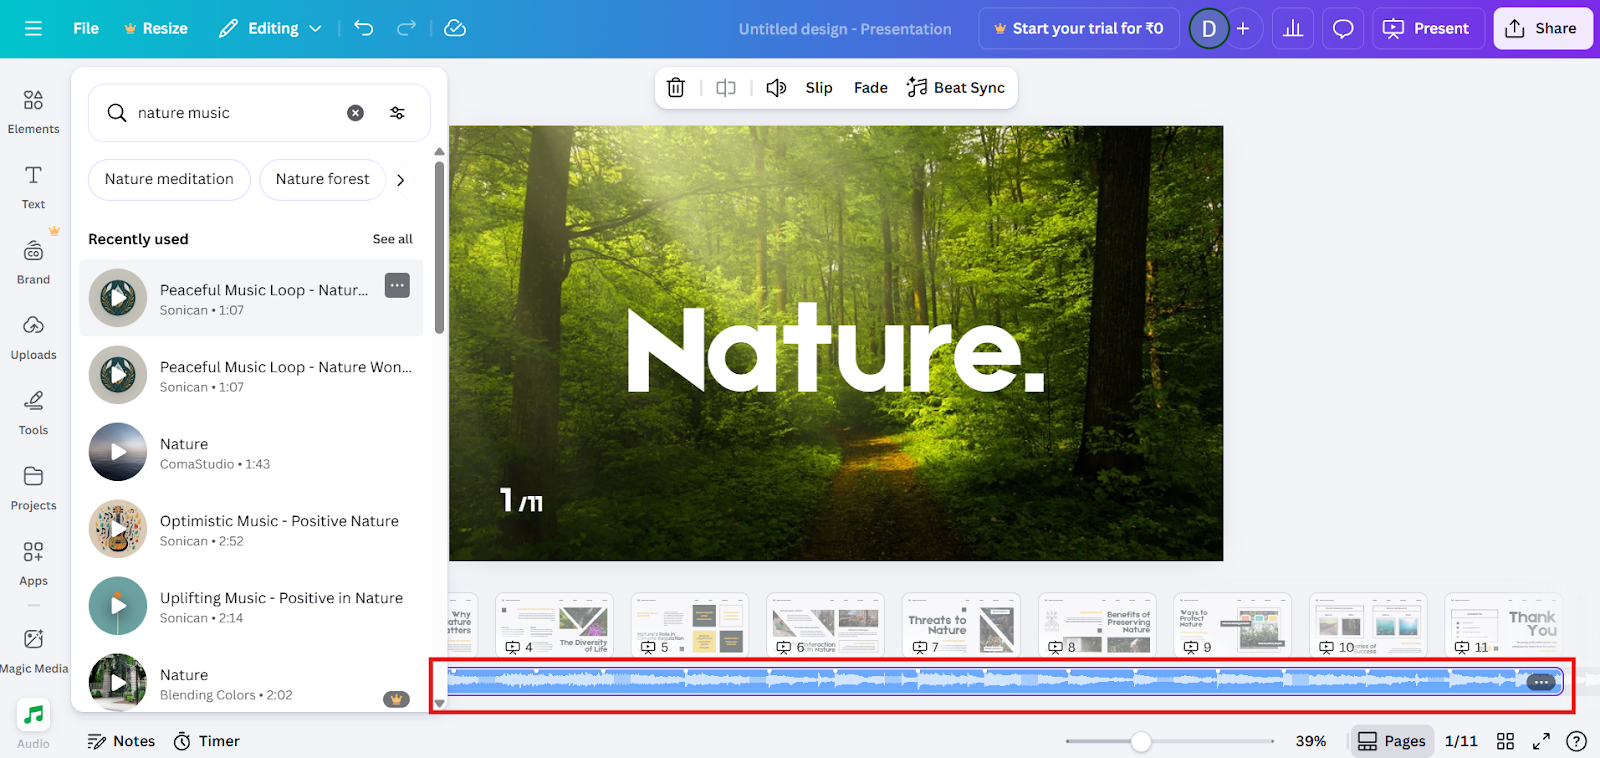Image resolution: width=1600 pixels, height=758 pixels.
Task: Switch to grid view
Action: click(1505, 741)
